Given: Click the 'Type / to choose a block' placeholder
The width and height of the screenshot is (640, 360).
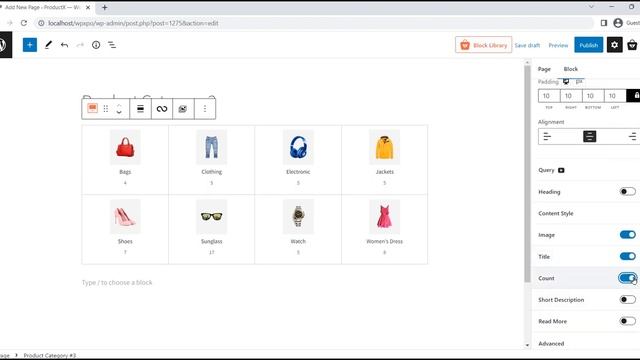Looking at the screenshot, I should 117,282.
